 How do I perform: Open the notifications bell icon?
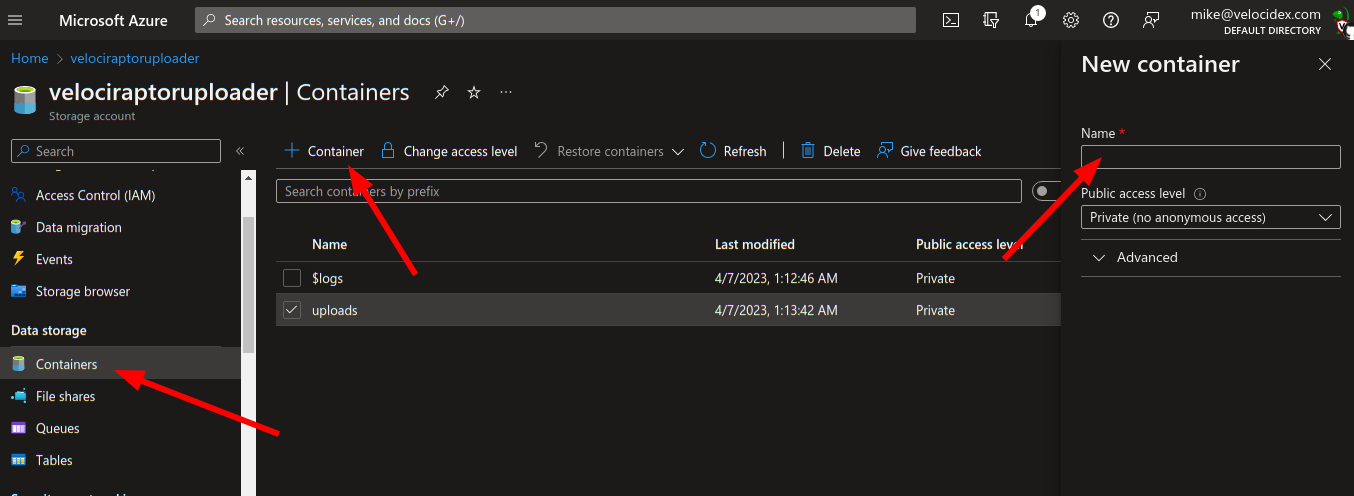1031,20
